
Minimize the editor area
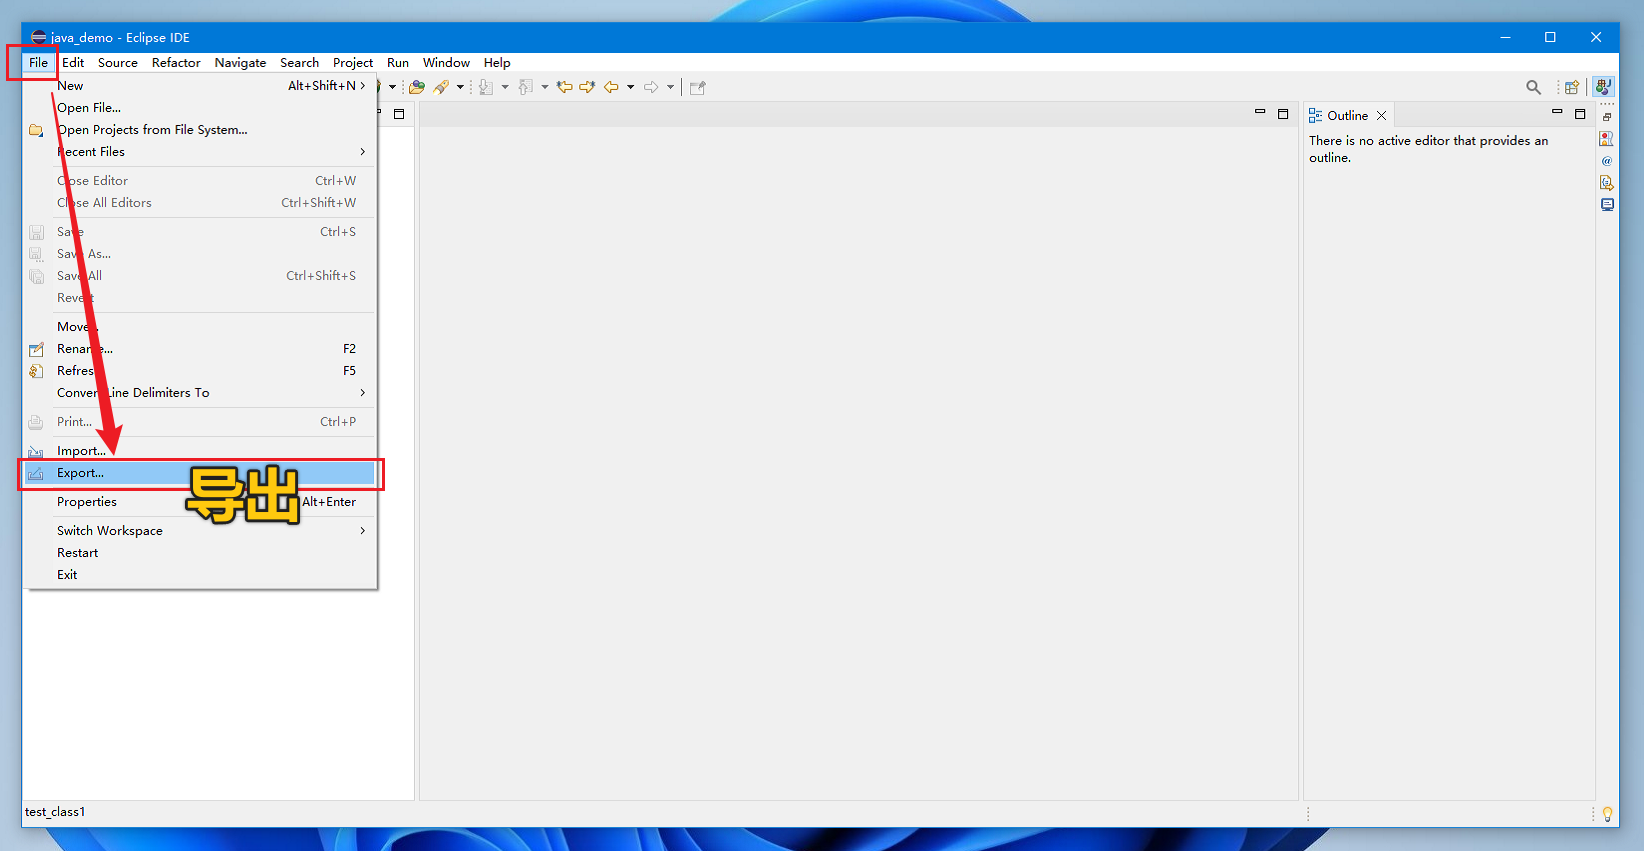point(1260,113)
